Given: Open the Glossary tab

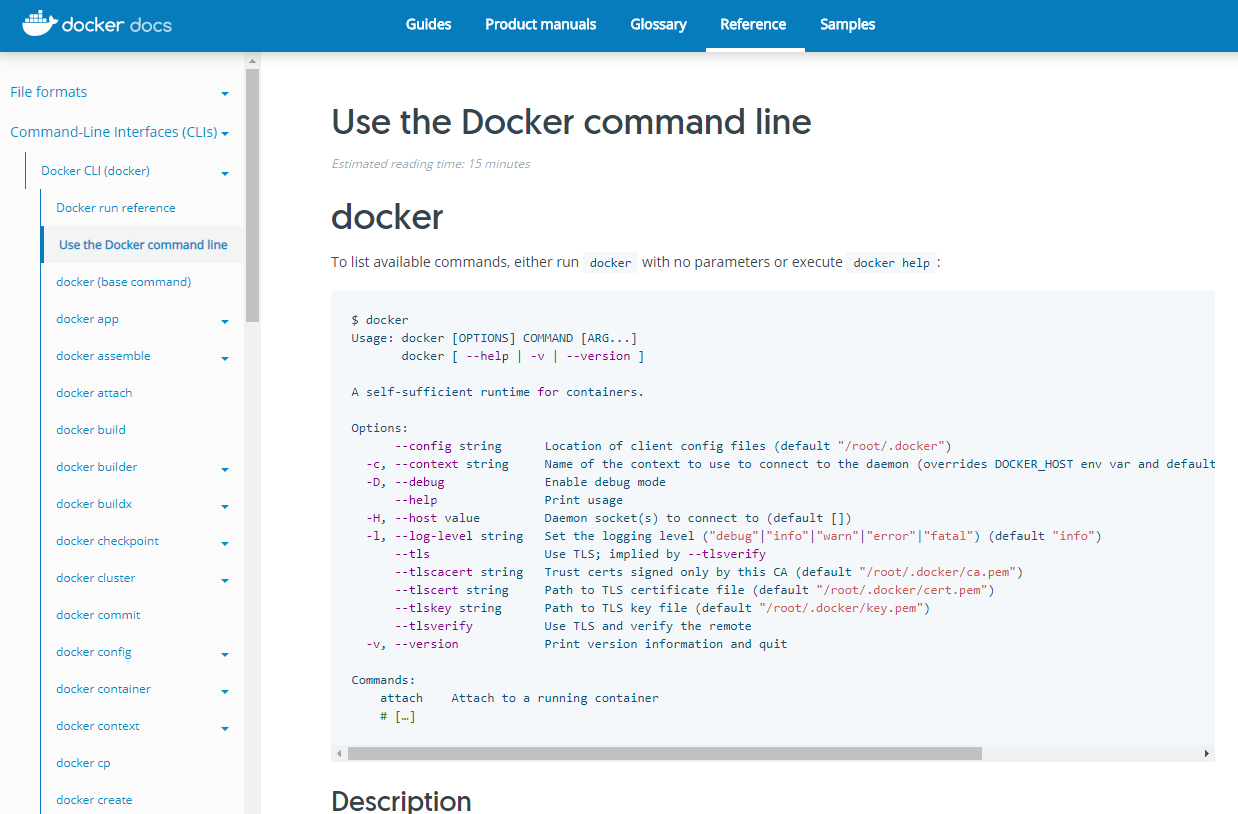Looking at the screenshot, I should 658,24.
